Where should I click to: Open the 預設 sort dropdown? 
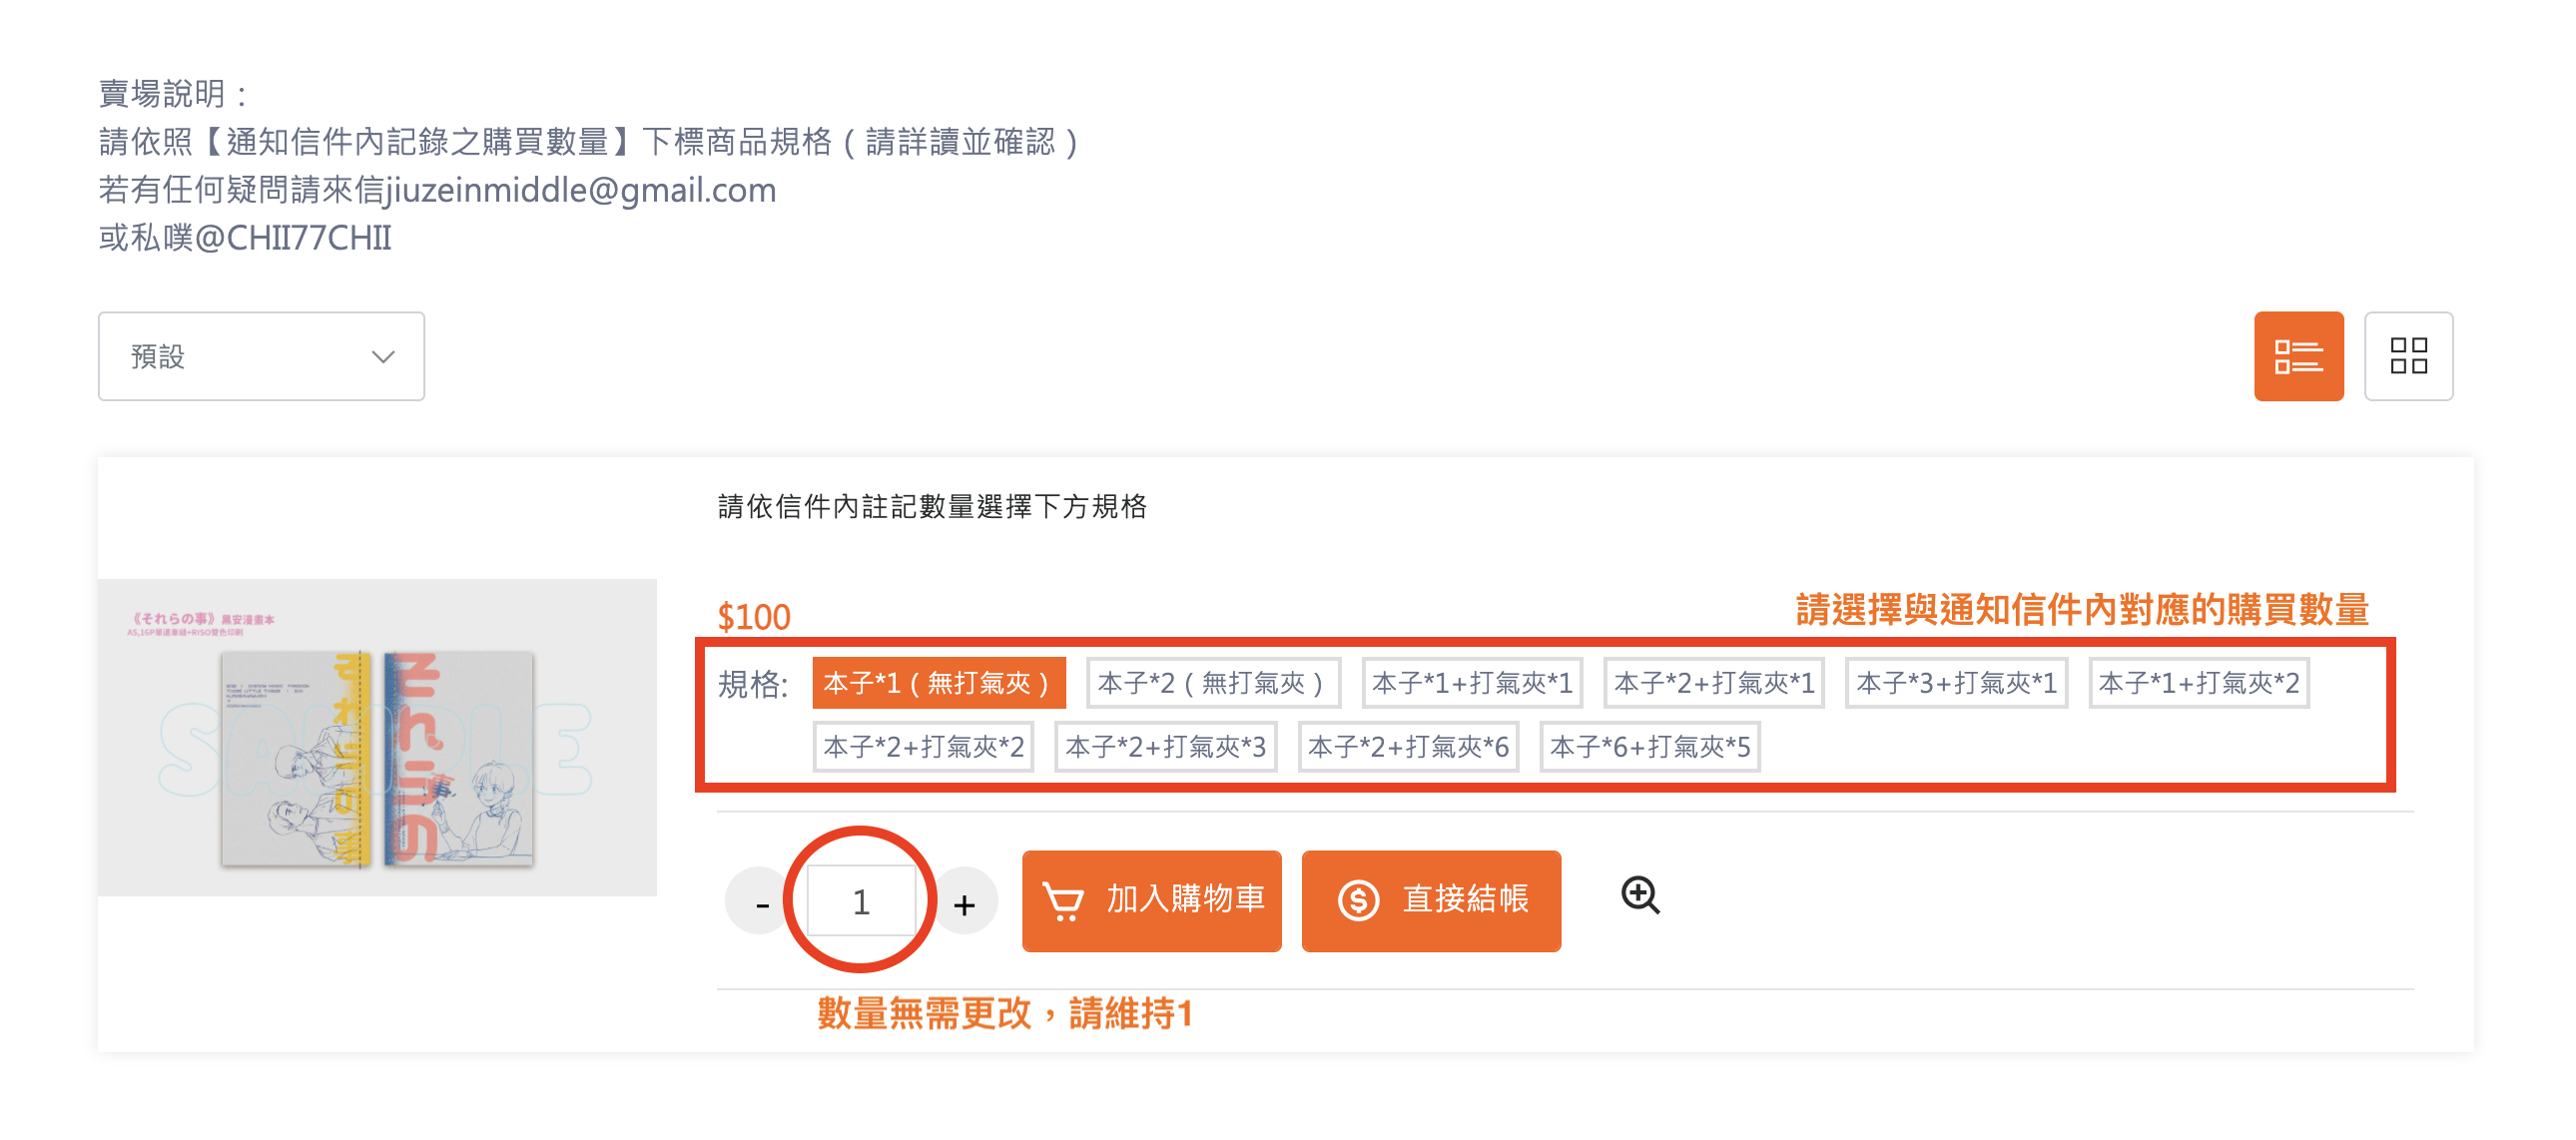[x=261, y=356]
